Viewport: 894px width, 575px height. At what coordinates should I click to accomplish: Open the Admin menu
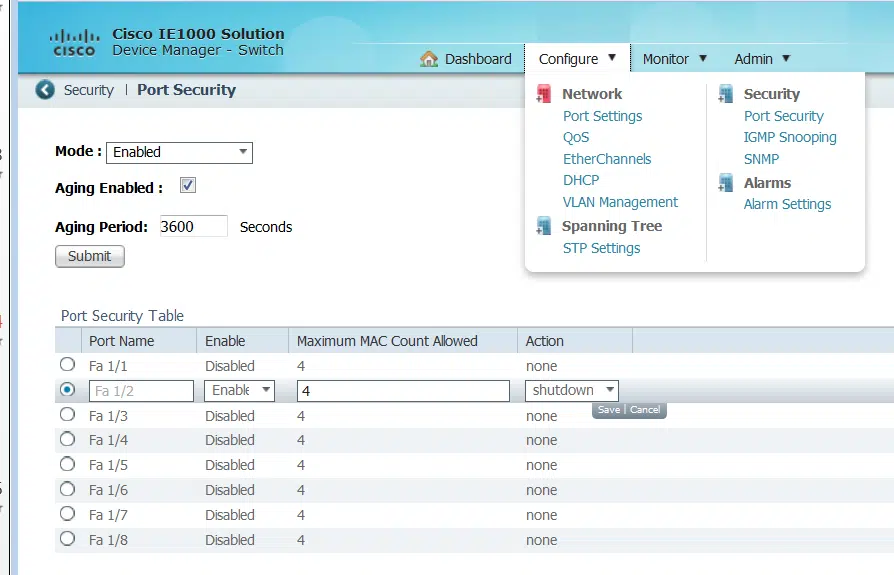pos(762,59)
